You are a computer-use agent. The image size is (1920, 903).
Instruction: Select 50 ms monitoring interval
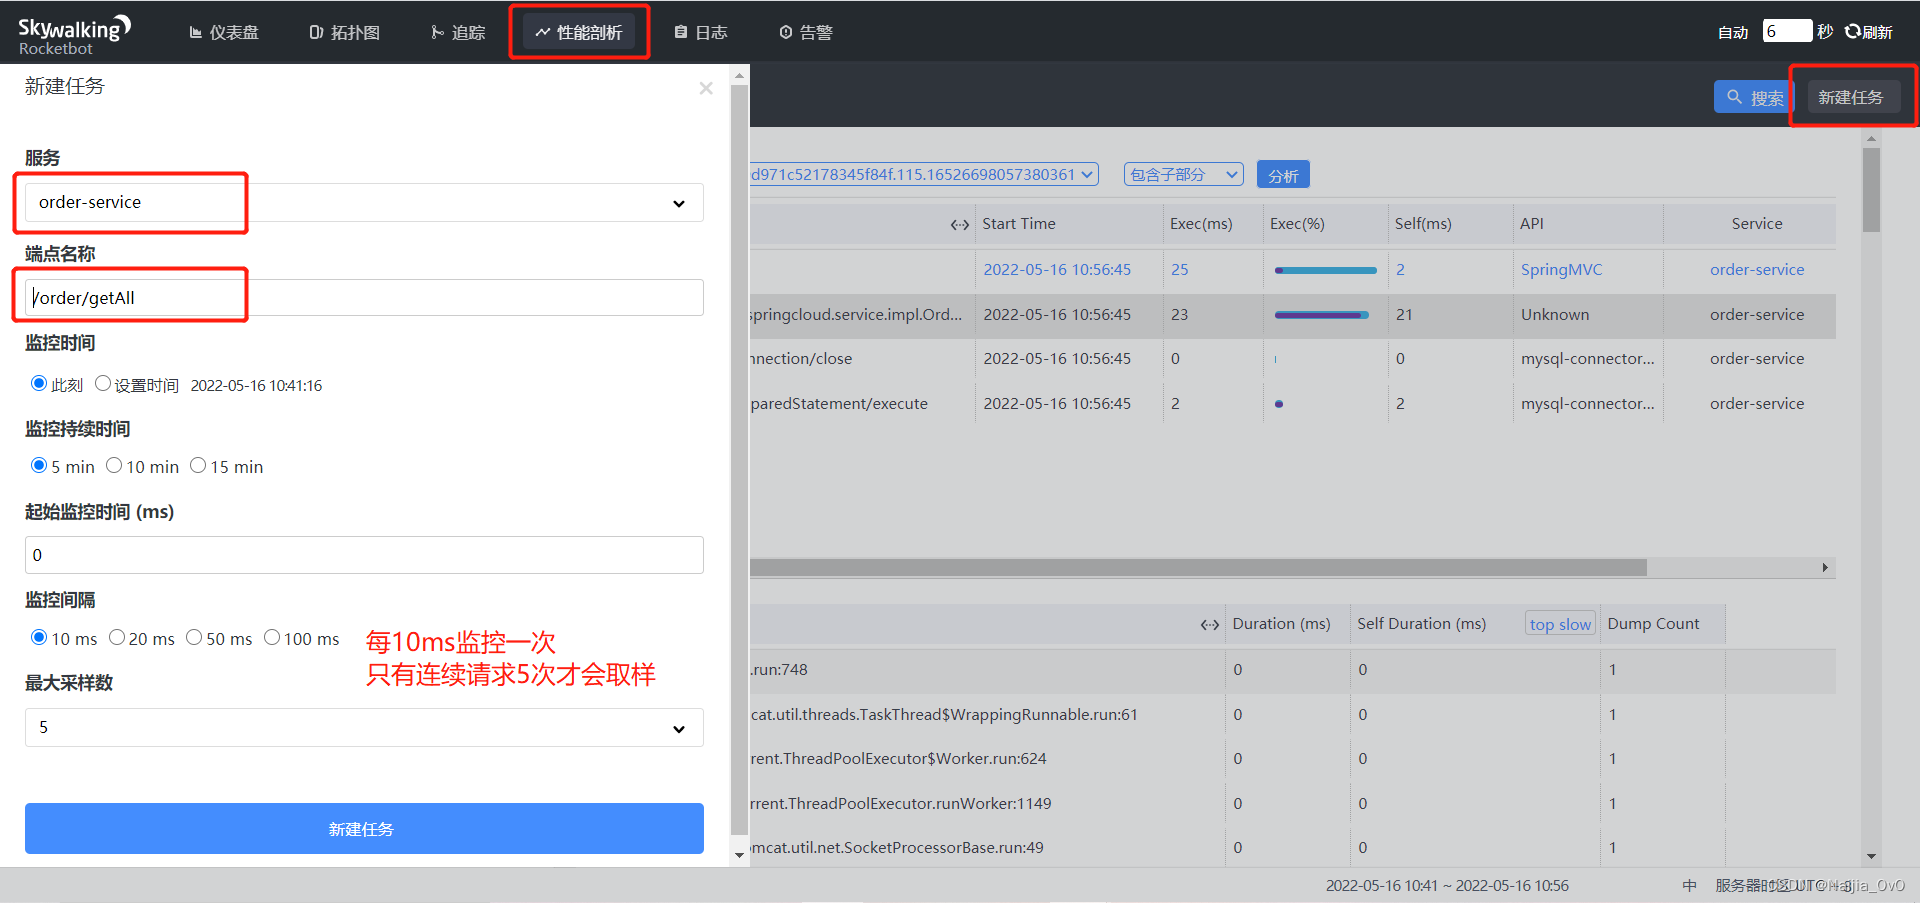pyautogui.click(x=194, y=637)
